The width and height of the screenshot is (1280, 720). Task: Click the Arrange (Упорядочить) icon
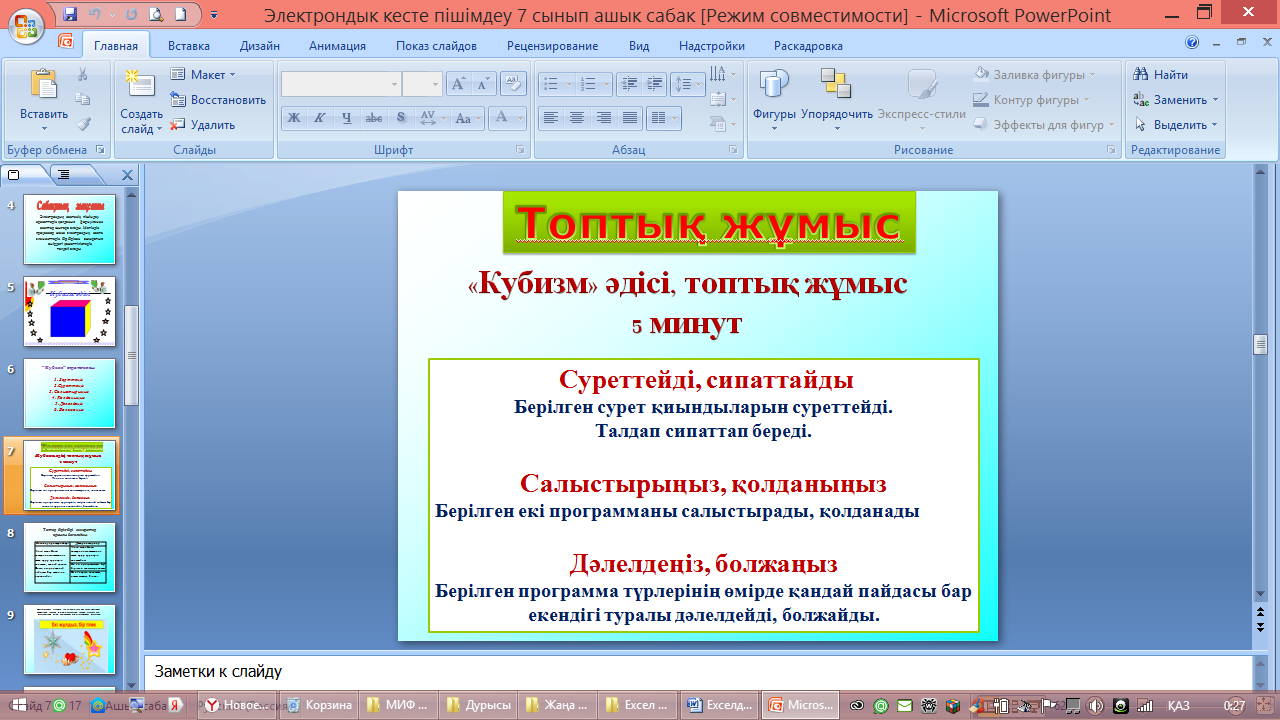click(x=835, y=87)
